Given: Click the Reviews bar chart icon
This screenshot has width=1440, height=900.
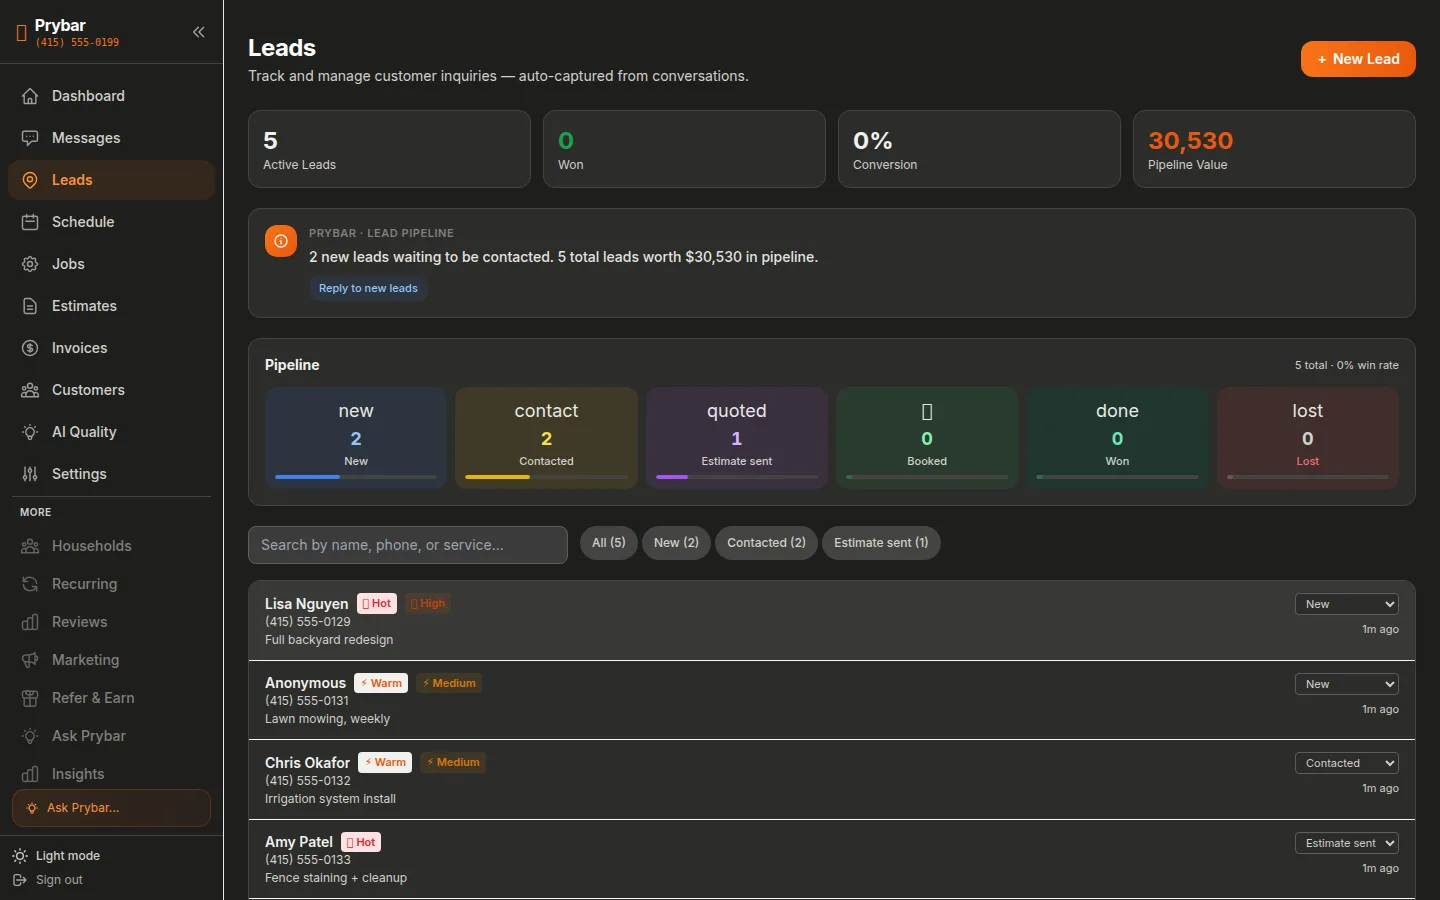Looking at the screenshot, I should tap(30, 622).
